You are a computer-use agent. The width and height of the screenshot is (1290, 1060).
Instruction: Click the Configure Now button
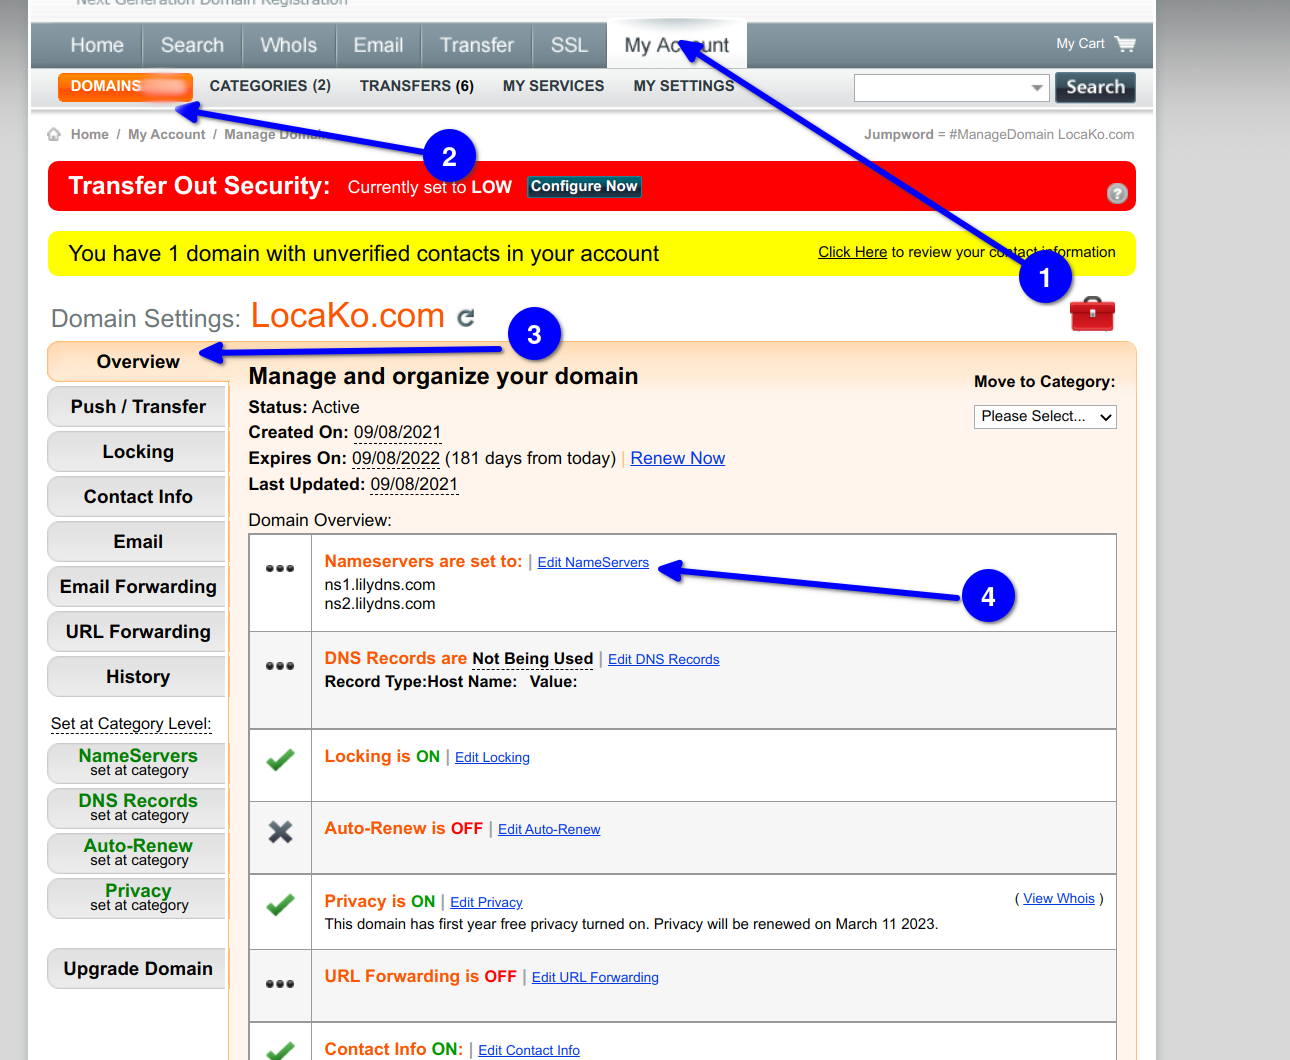click(x=584, y=186)
